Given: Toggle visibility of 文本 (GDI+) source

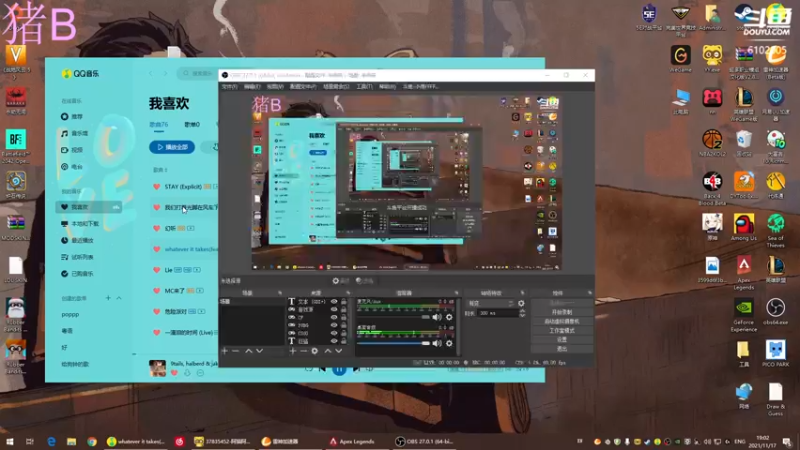Looking at the screenshot, I should click(334, 302).
